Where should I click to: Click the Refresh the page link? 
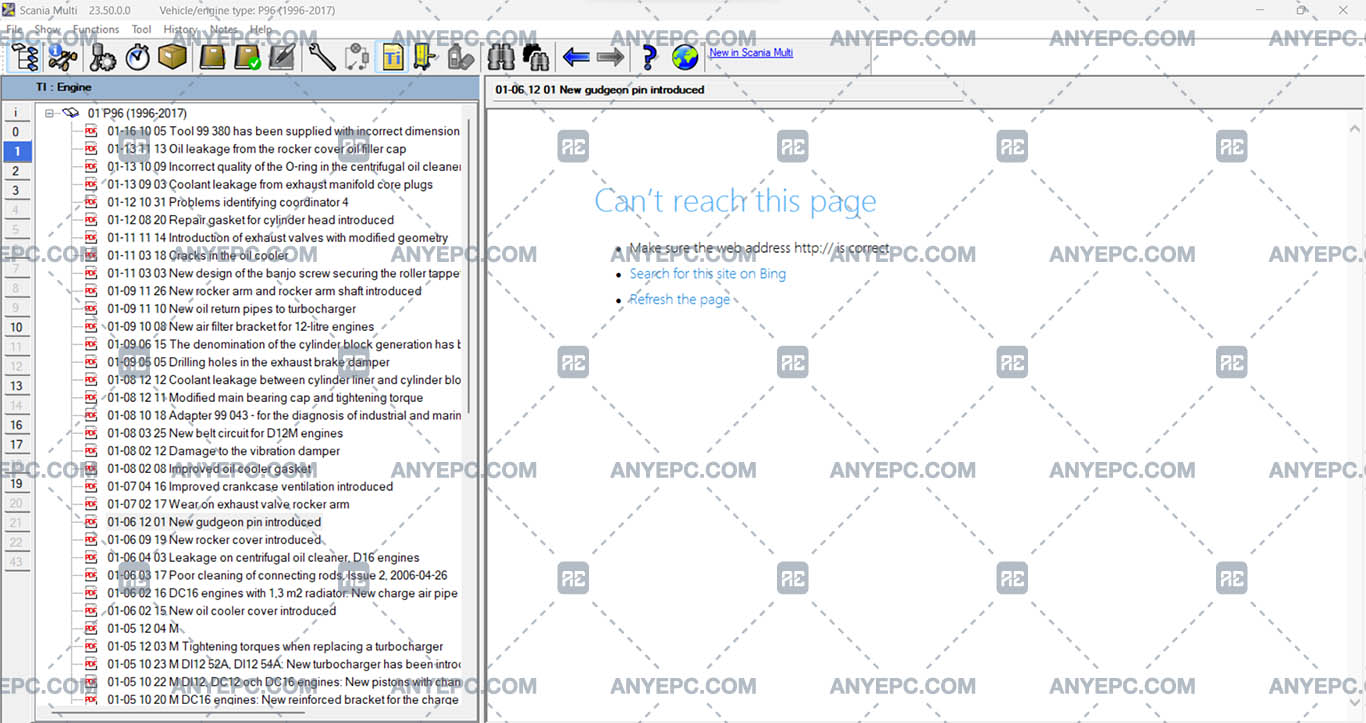click(x=680, y=300)
